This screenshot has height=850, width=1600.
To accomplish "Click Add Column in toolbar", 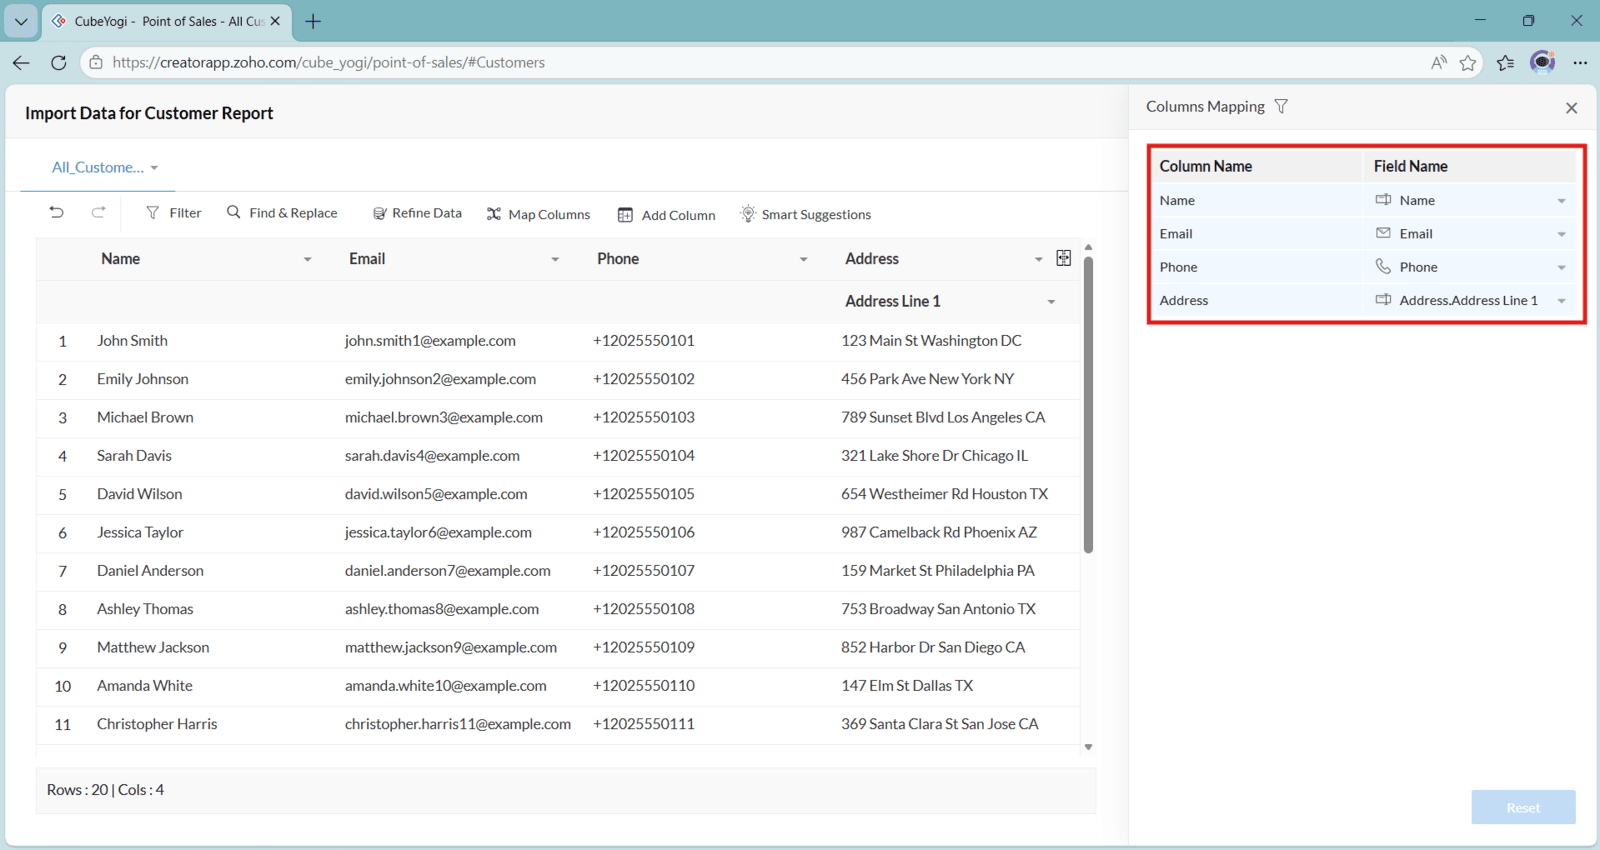I will click(666, 215).
